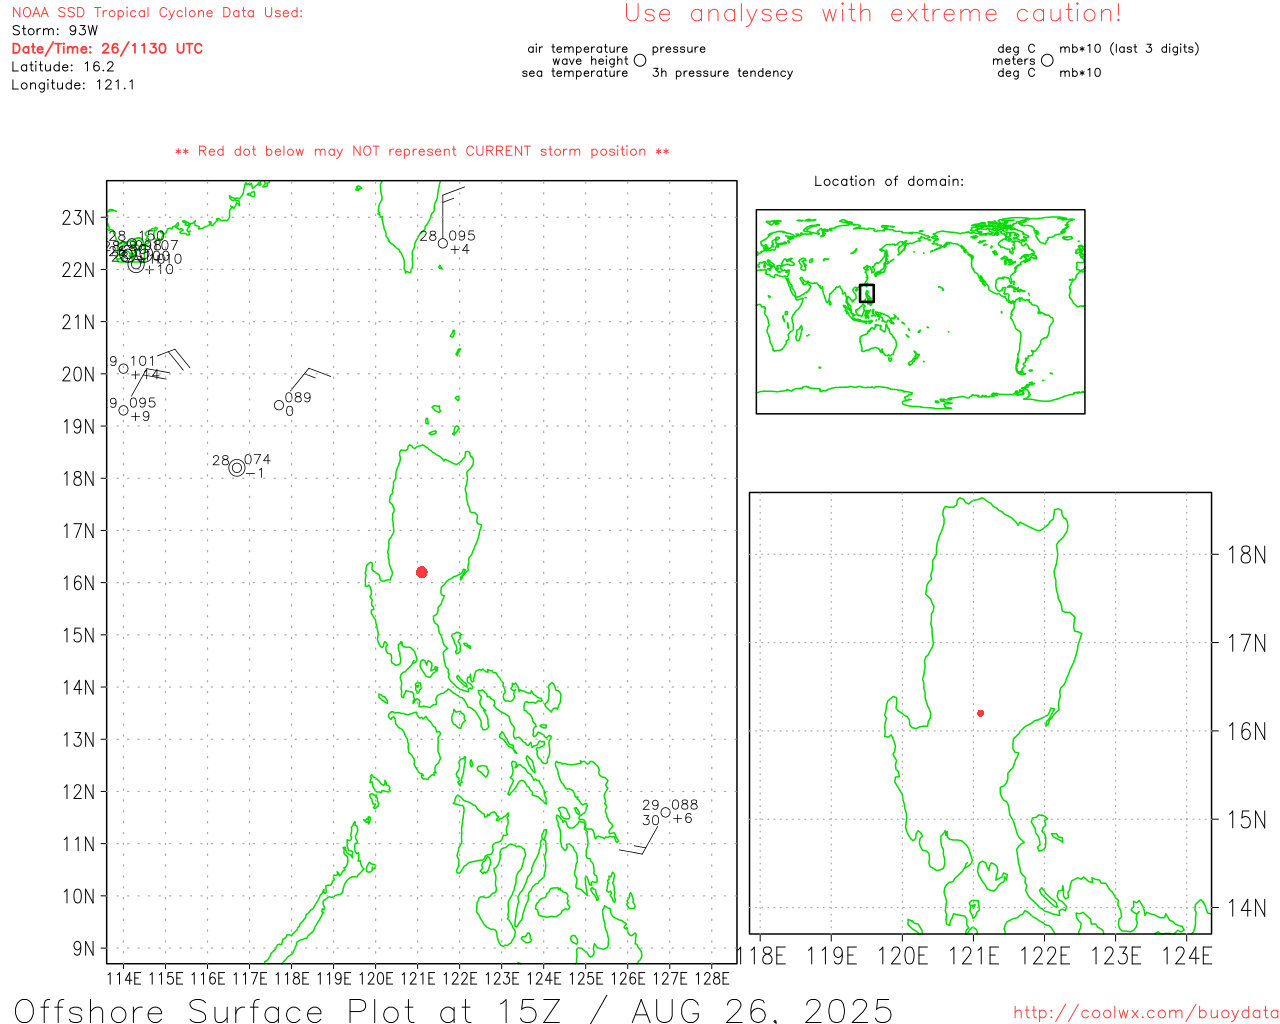Click the red 'Red dot below may NOT represent' notice
The image size is (1280, 1024).
[422, 151]
